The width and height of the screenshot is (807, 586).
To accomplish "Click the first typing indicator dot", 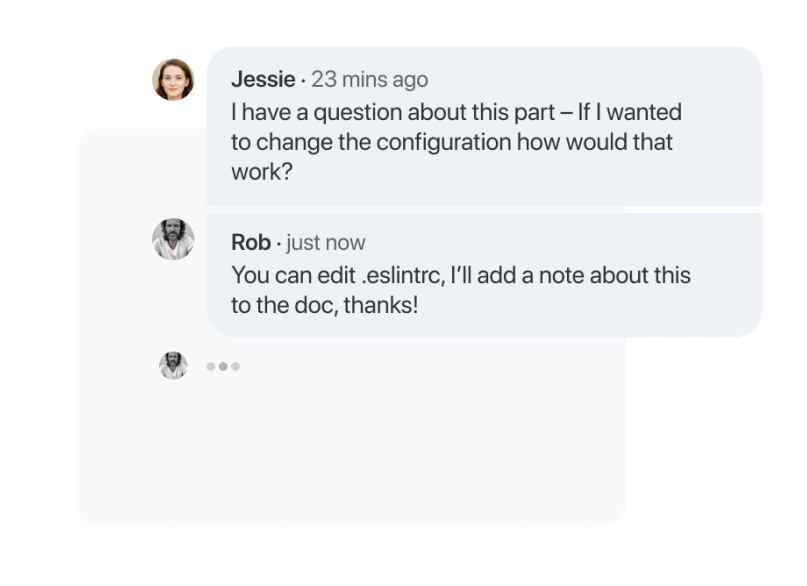I will pyautogui.click(x=210, y=366).
